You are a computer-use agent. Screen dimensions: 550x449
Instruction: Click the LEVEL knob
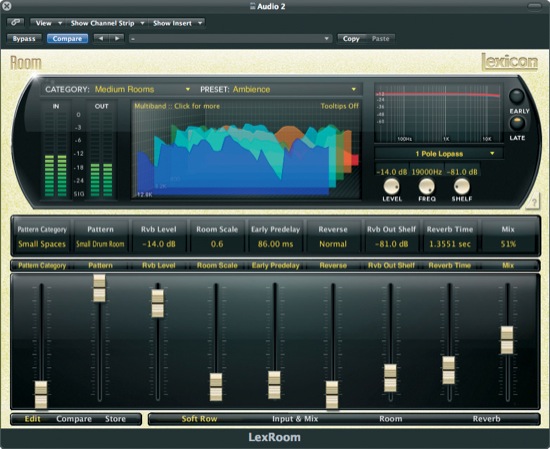(391, 186)
